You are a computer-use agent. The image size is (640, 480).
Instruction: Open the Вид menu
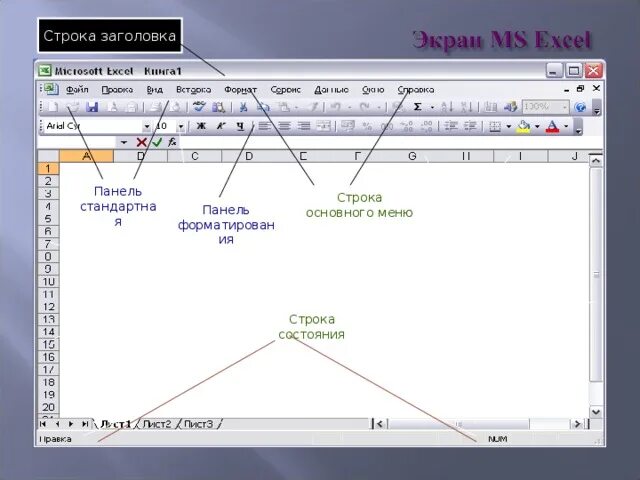coord(155,89)
